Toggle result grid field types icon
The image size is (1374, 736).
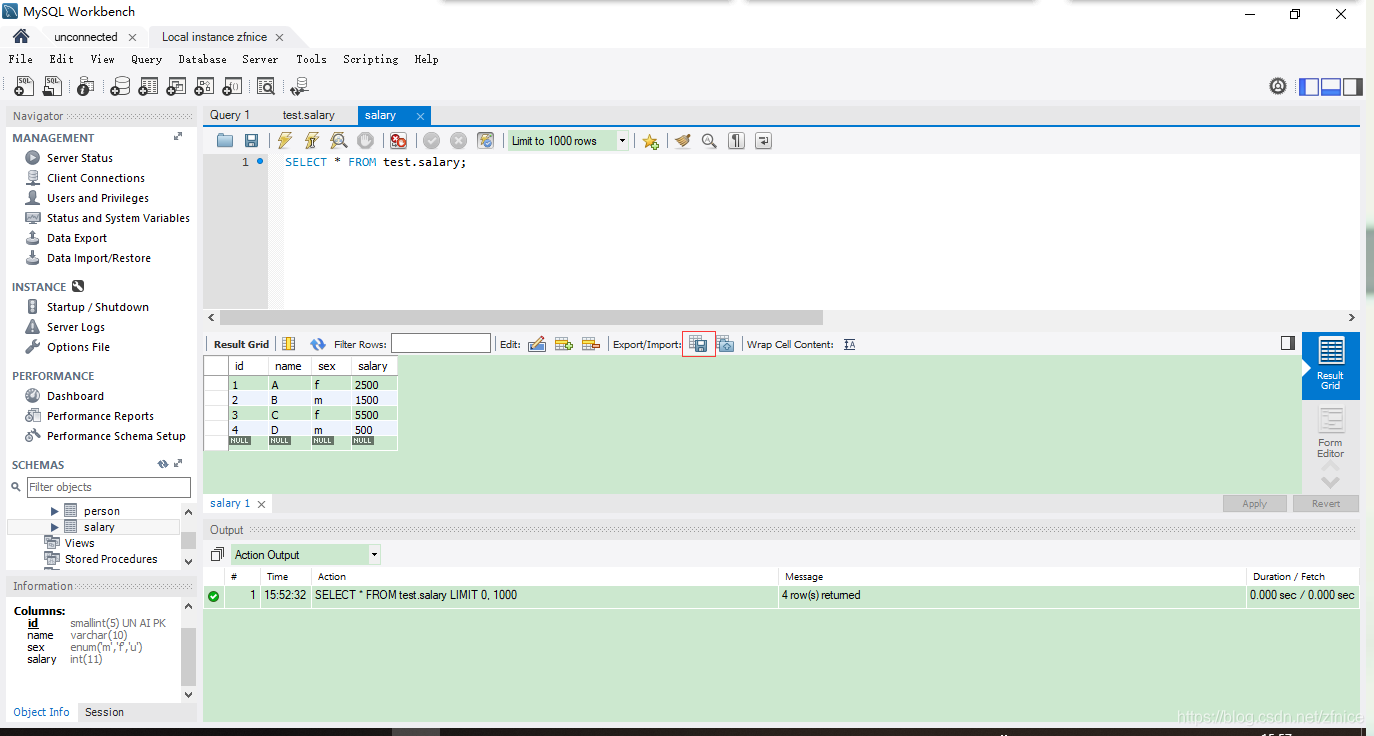tap(289, 344)
